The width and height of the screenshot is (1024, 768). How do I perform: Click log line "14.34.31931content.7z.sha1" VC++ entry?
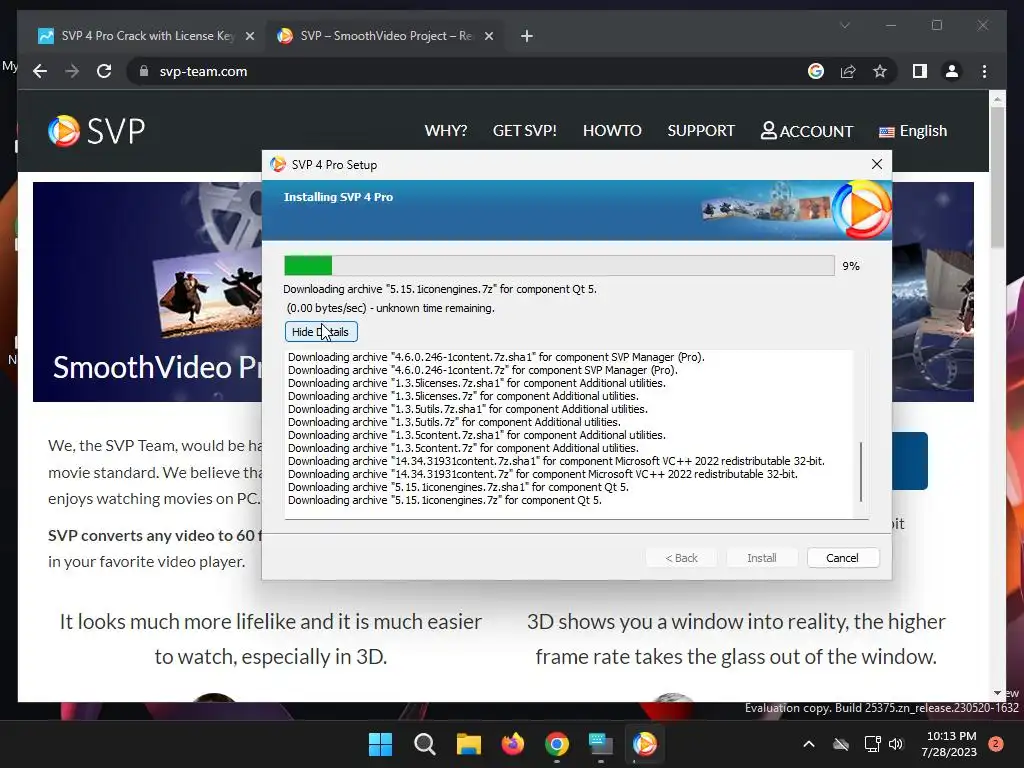[556, 461]
